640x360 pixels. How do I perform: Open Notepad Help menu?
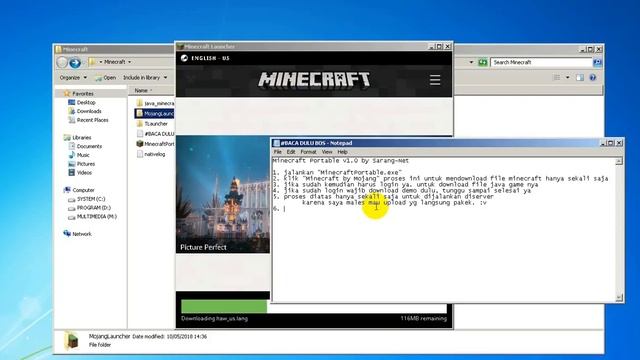click(342, 152)
